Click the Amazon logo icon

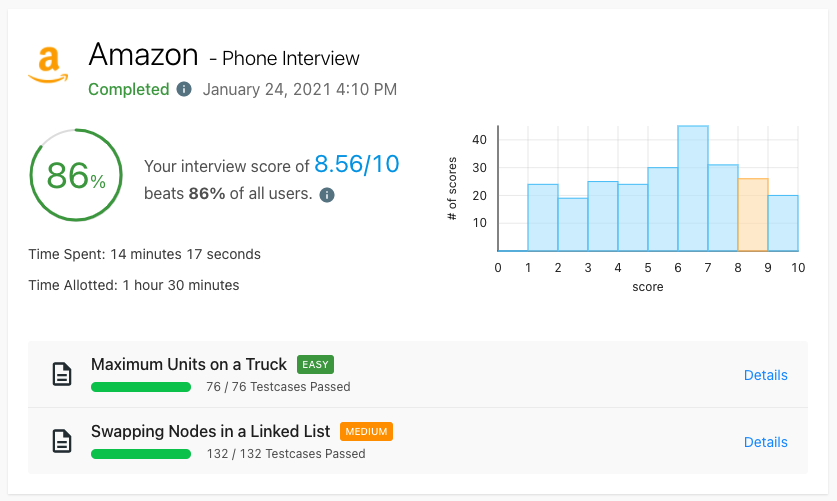[48, 65]
